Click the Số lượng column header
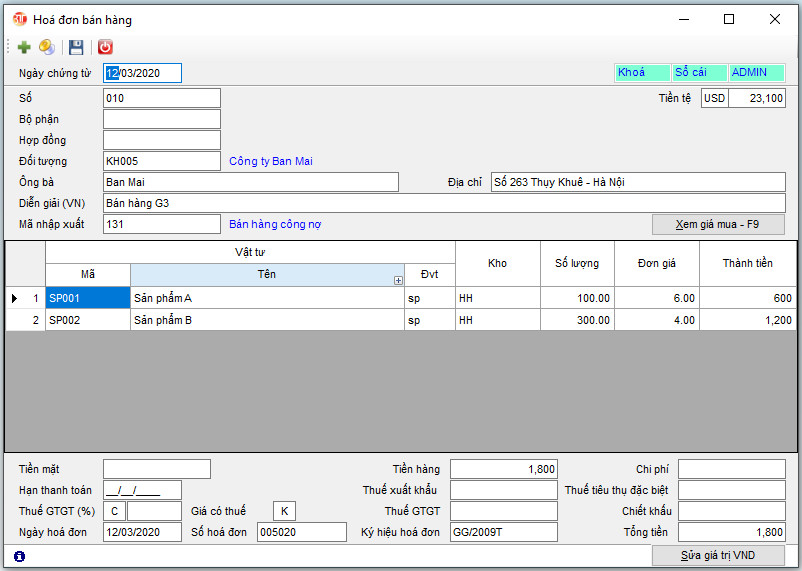The image size is (802, 571). pyautogui.click(x=577, y=263)
